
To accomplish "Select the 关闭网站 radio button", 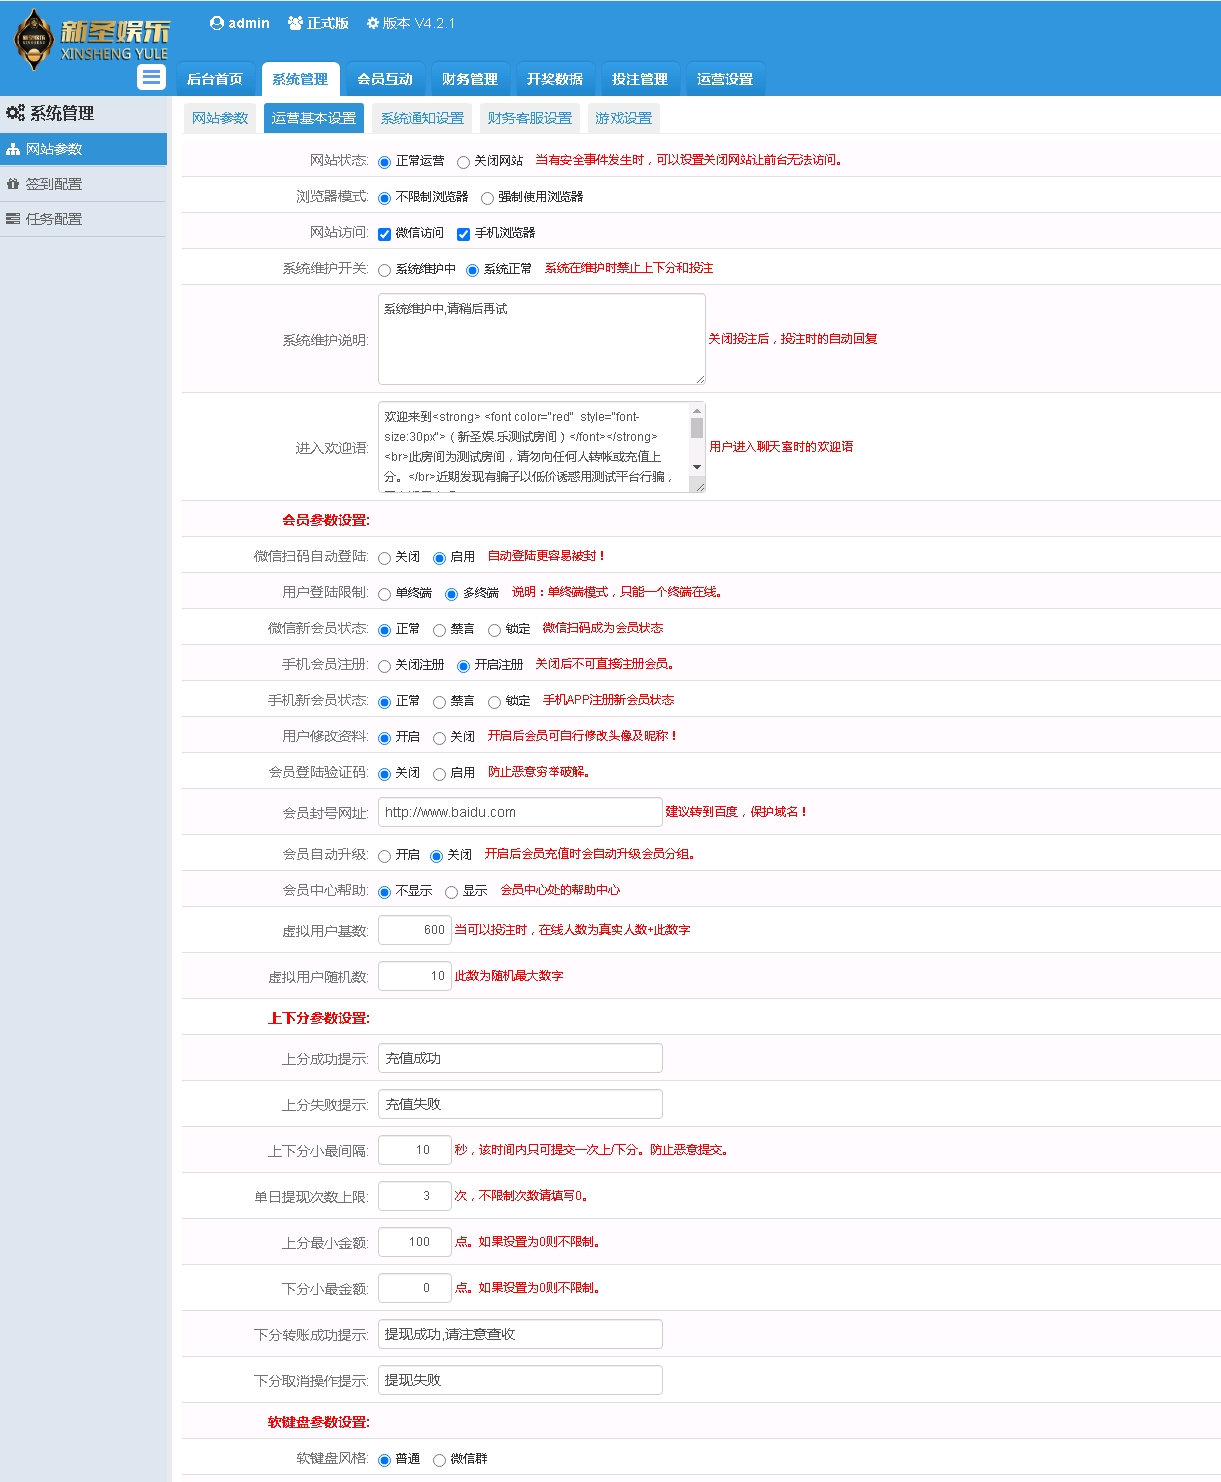I will pos(463,162).
